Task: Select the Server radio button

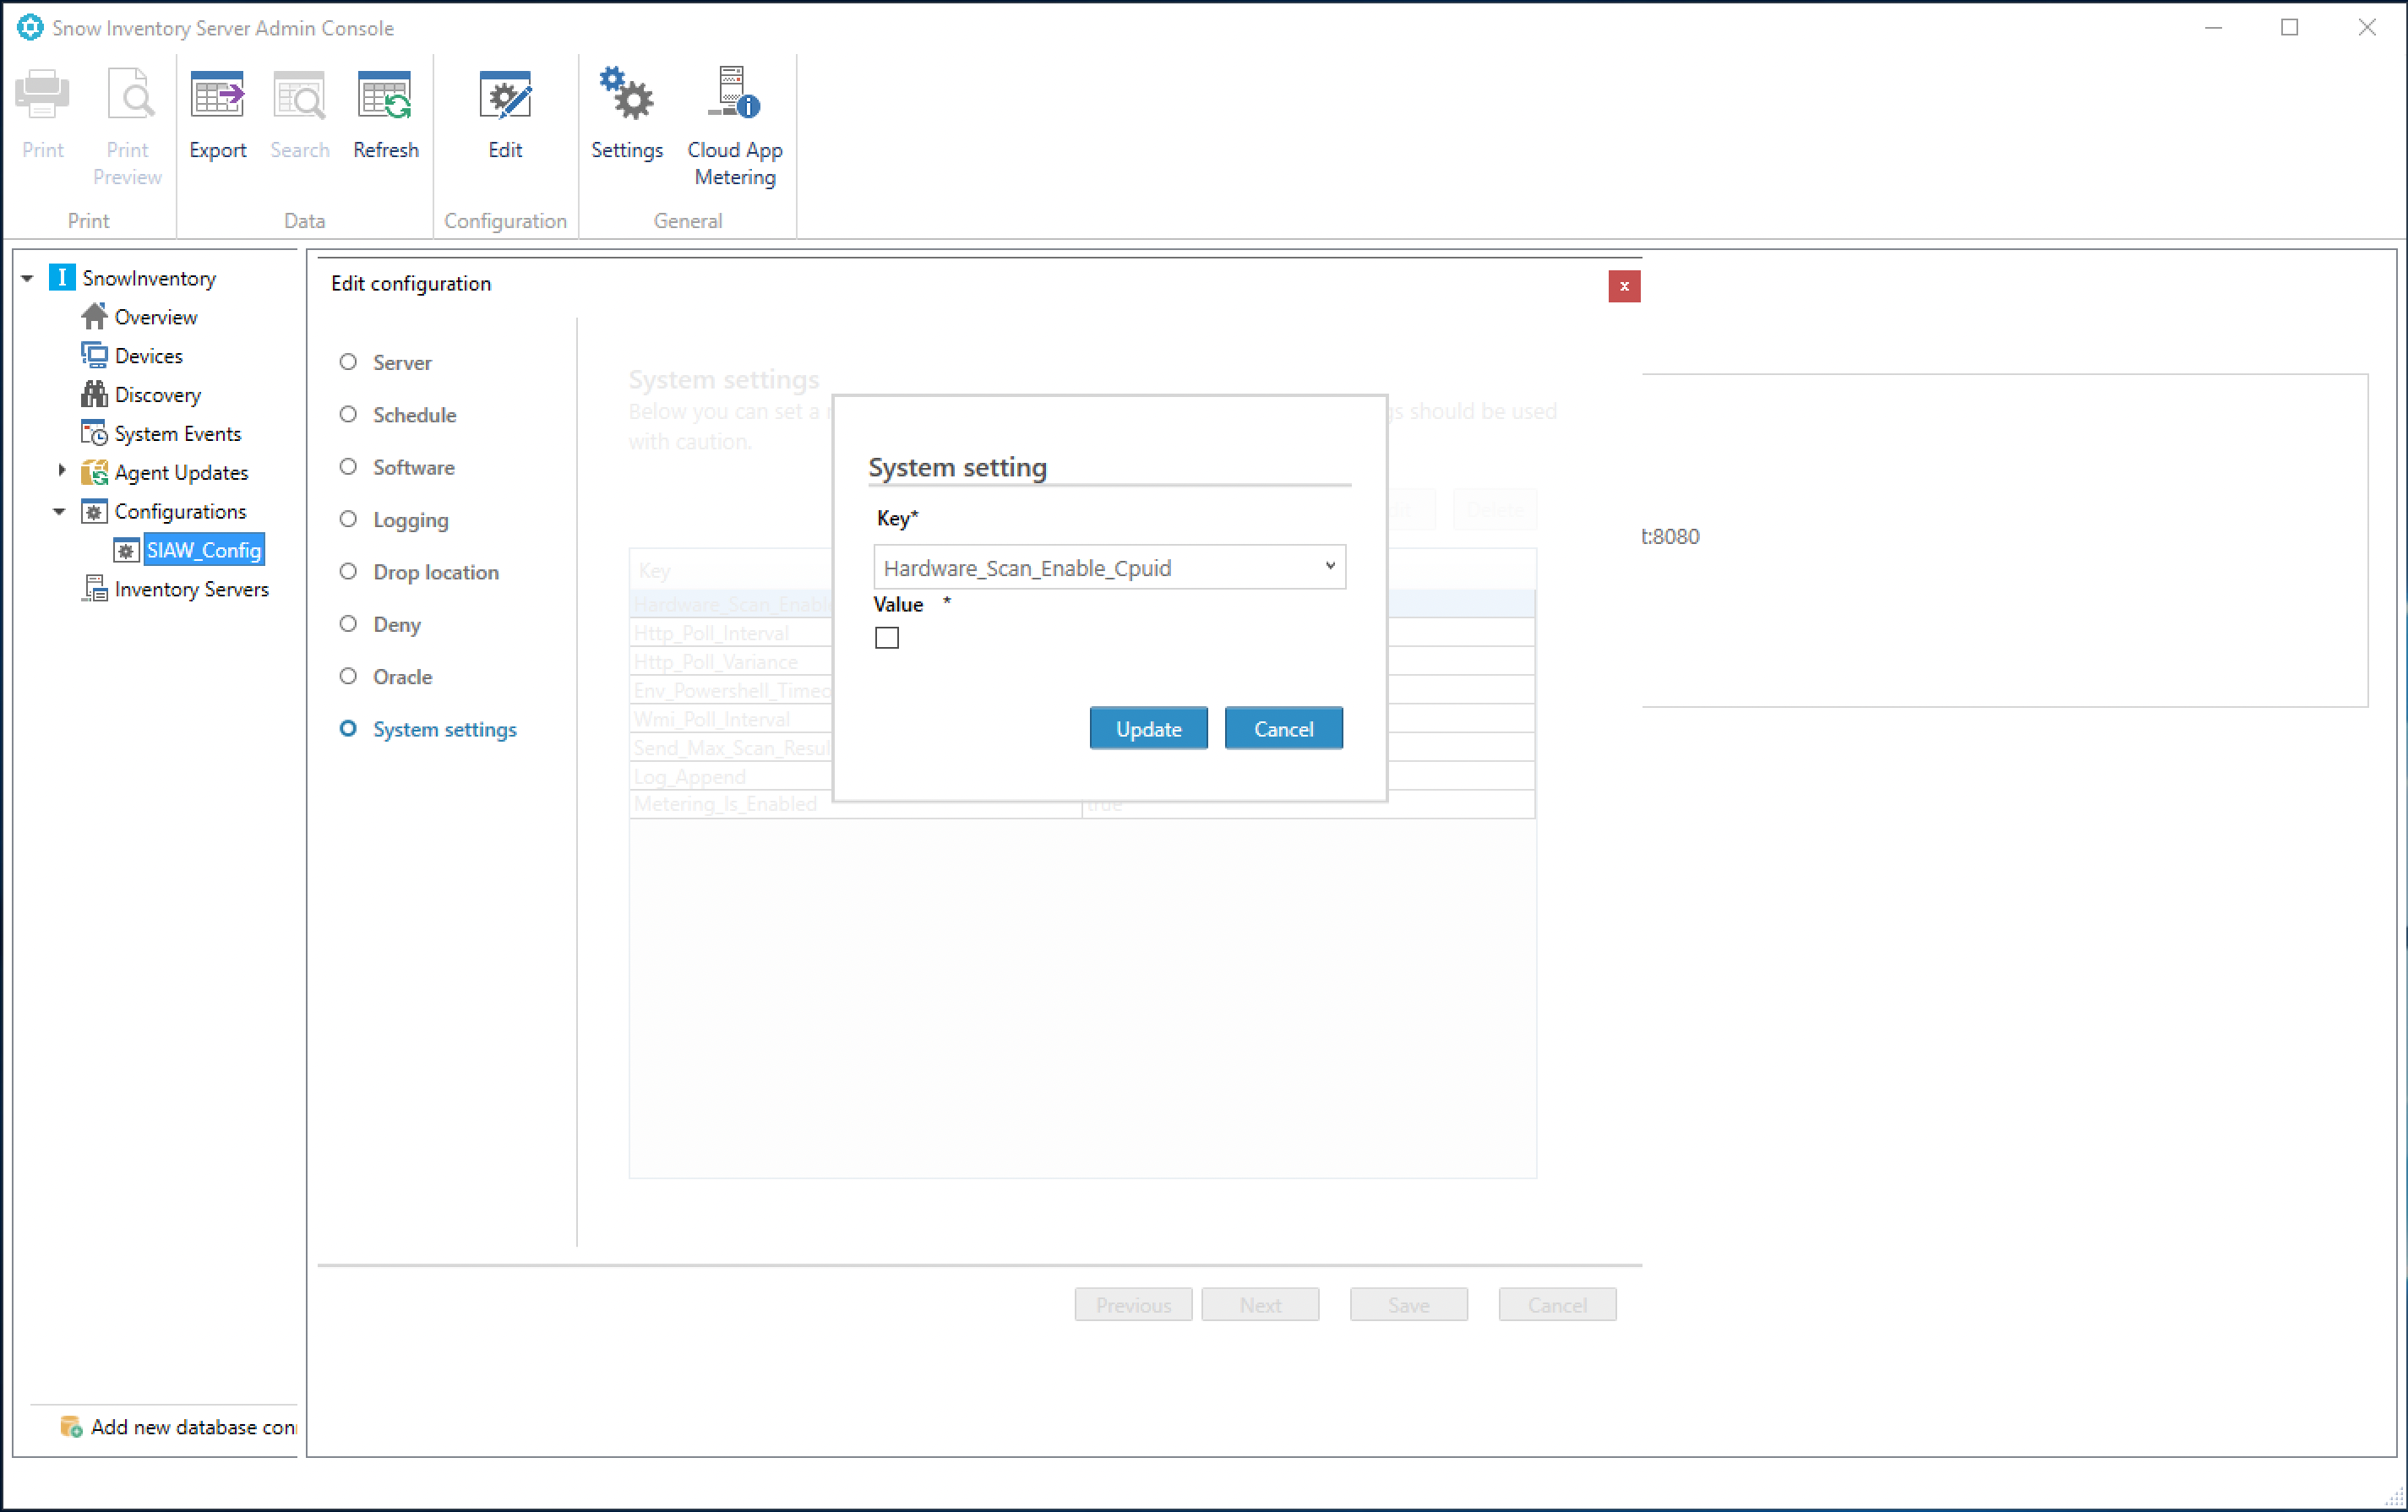Action: click(x=348, y=362)
